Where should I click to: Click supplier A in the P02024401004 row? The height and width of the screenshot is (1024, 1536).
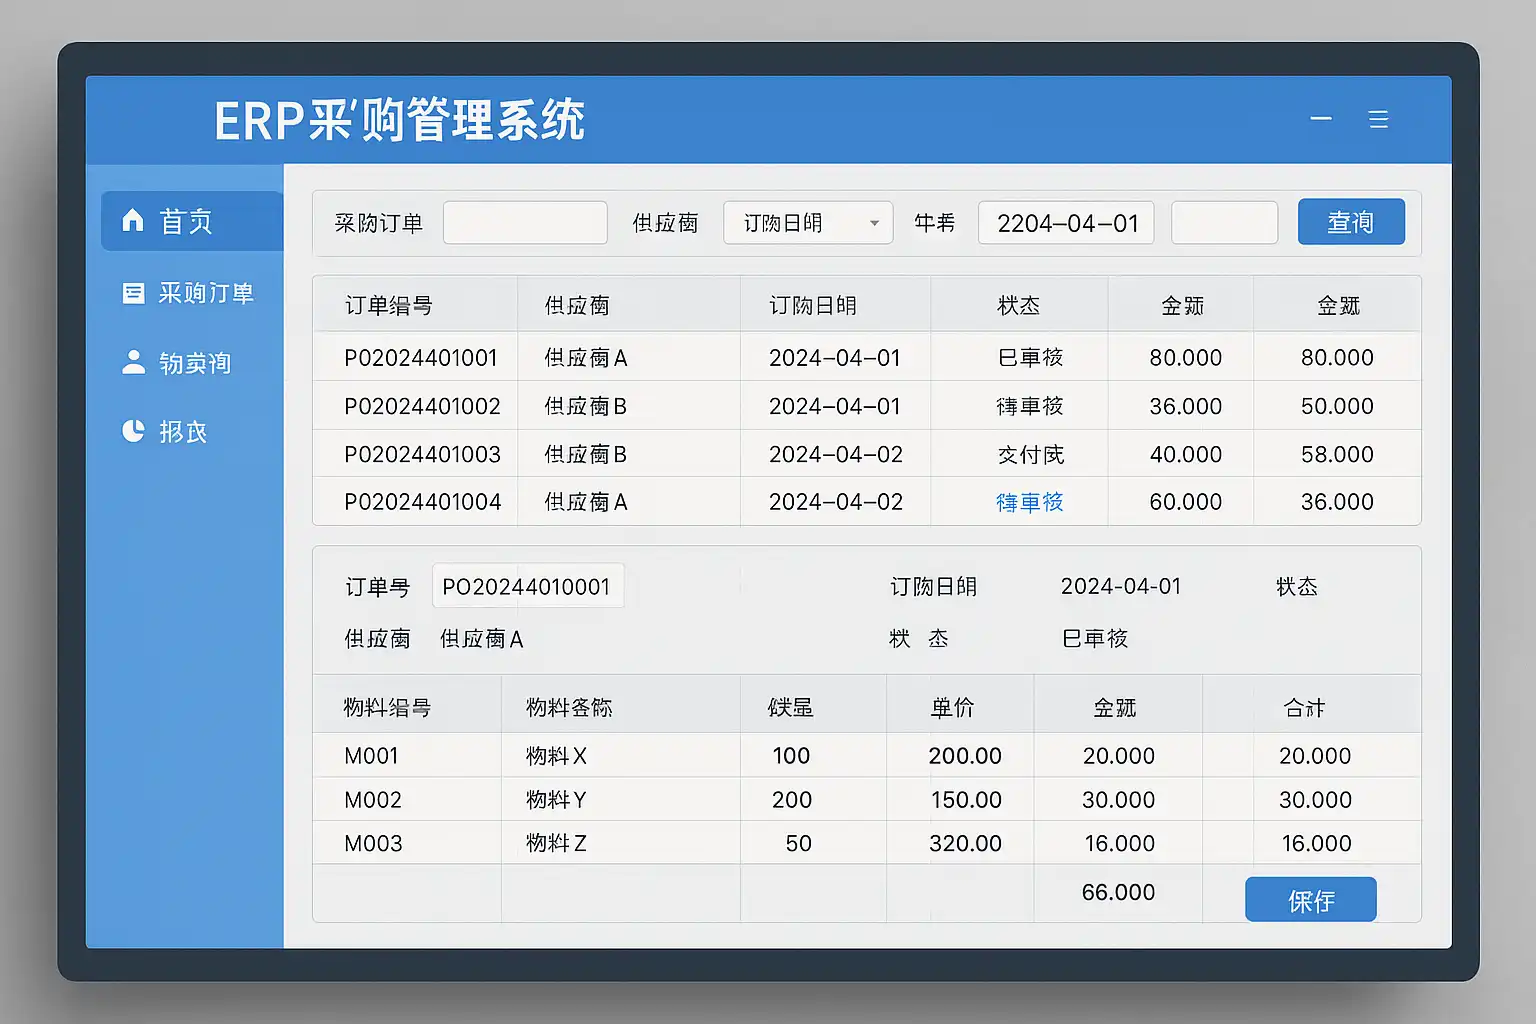click(586, 502)
